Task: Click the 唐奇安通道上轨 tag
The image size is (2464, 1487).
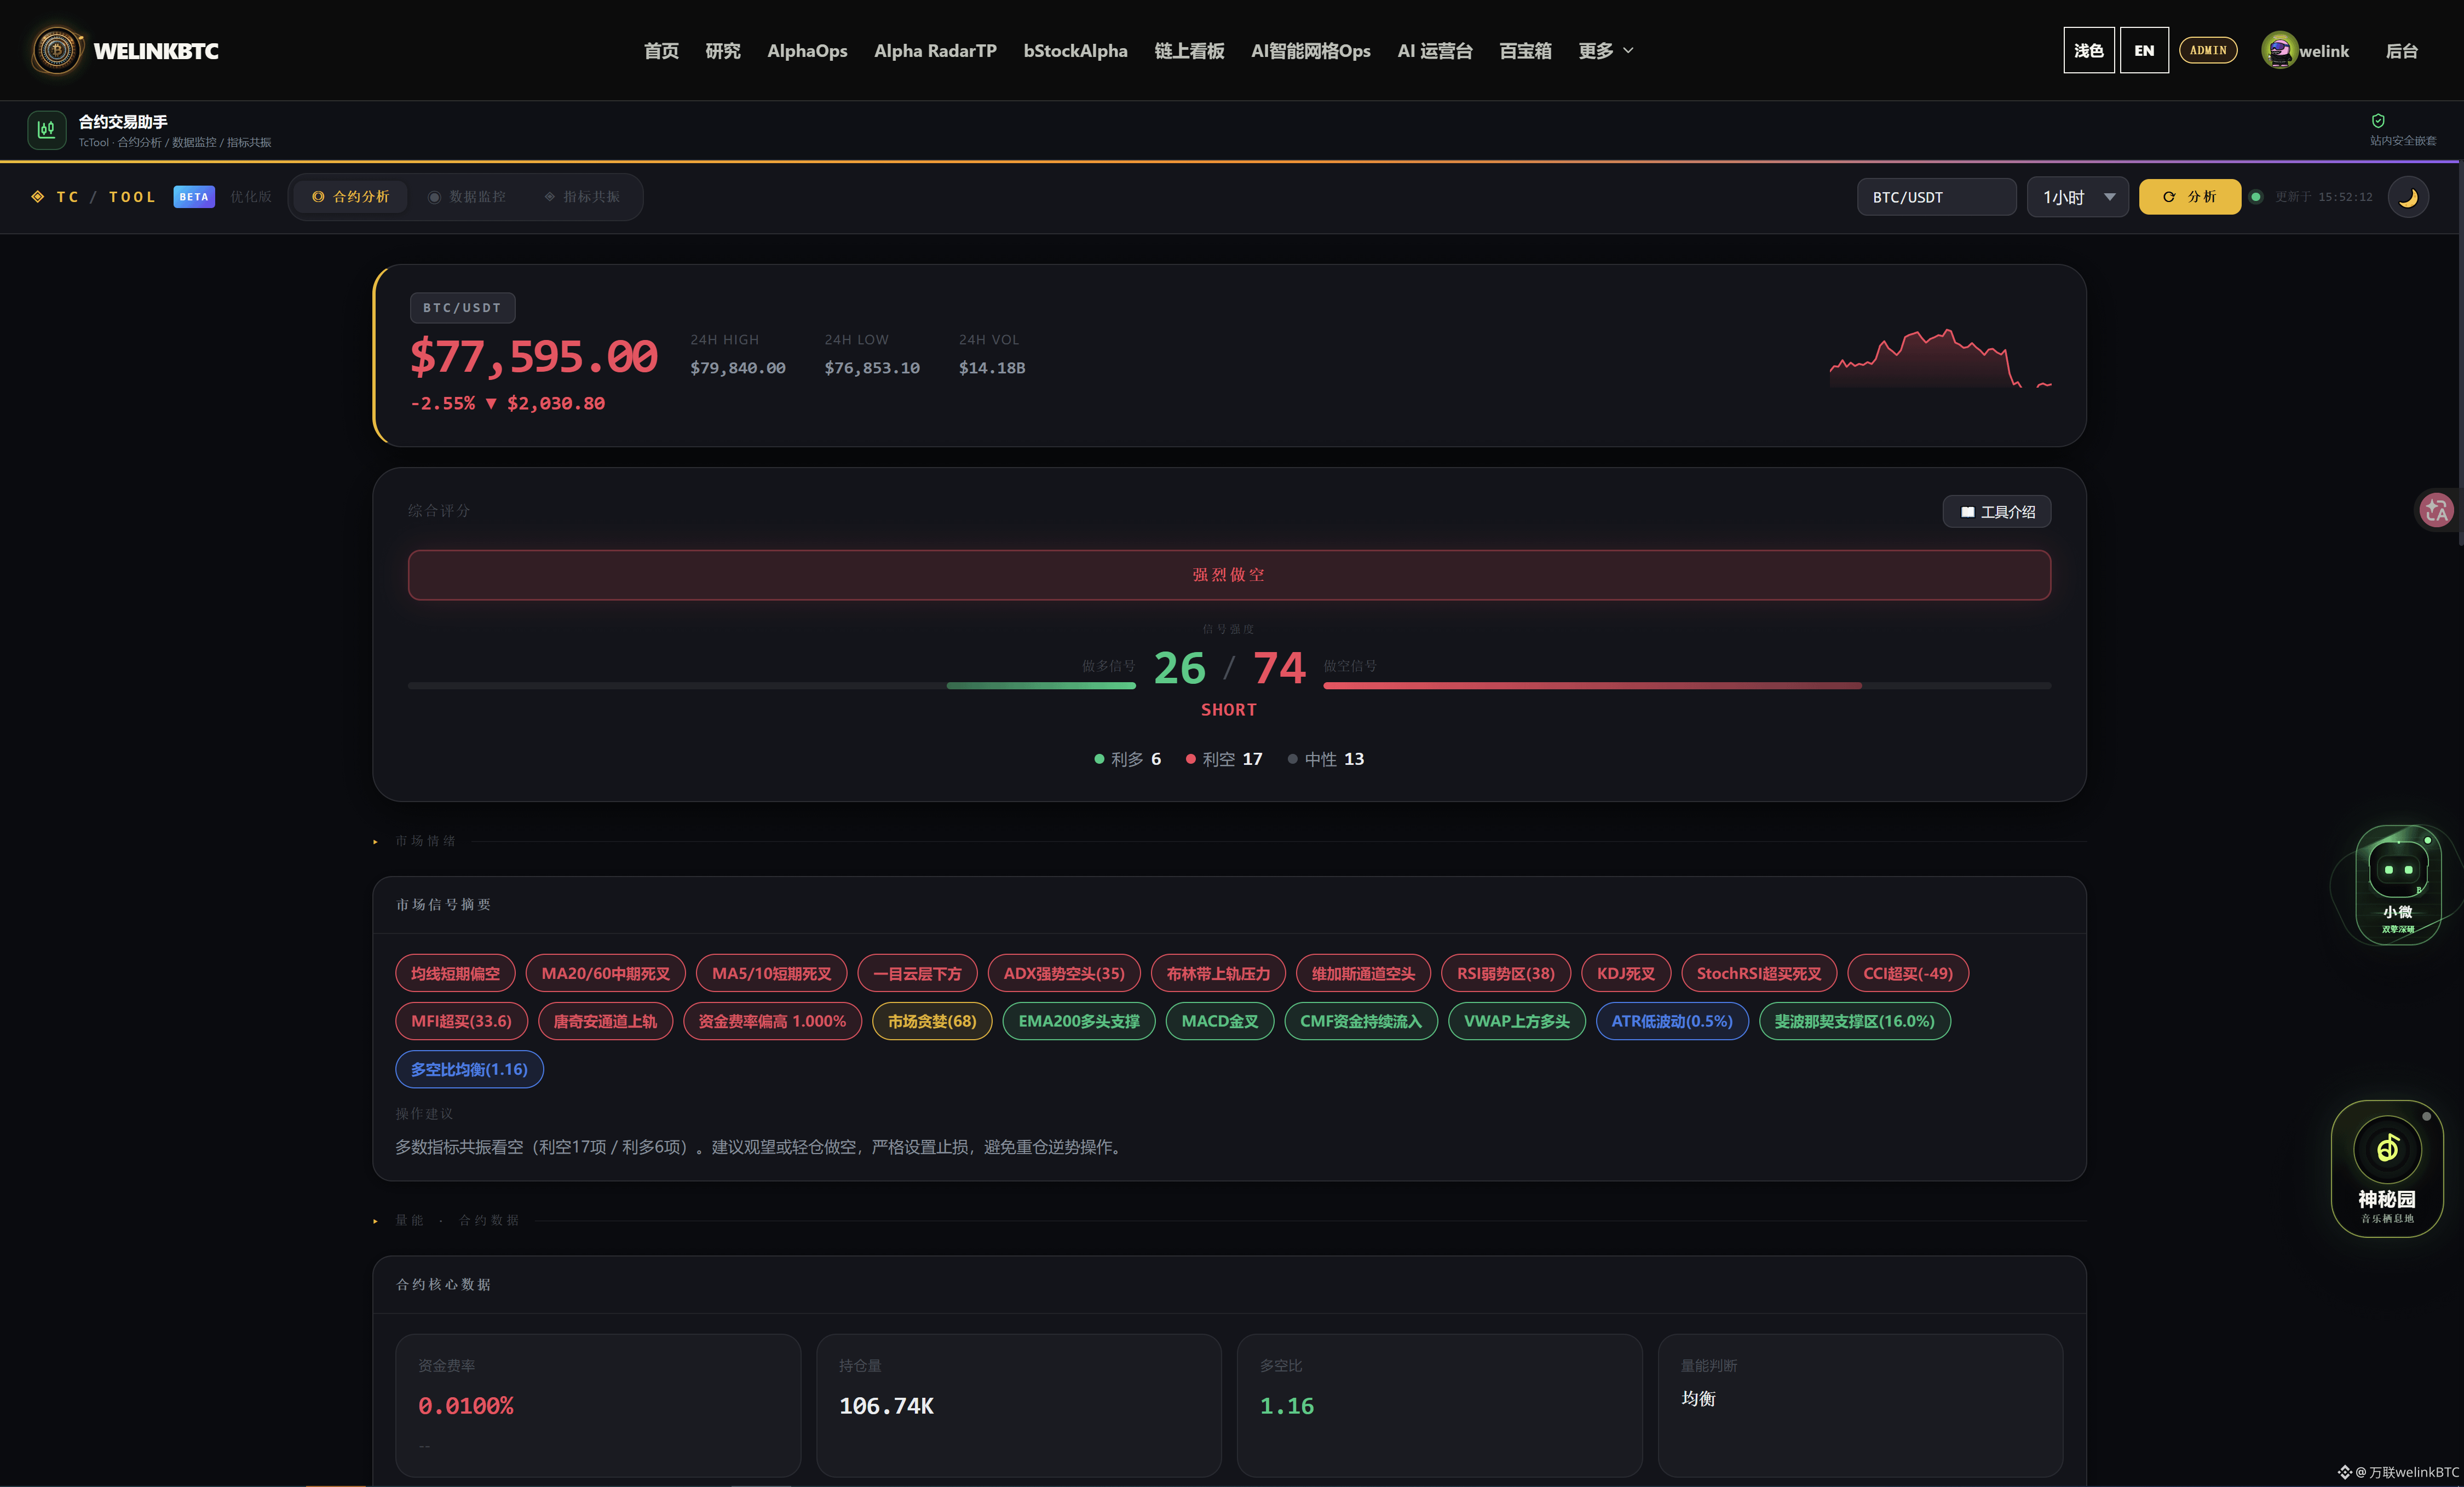Action: (605, 1021)
